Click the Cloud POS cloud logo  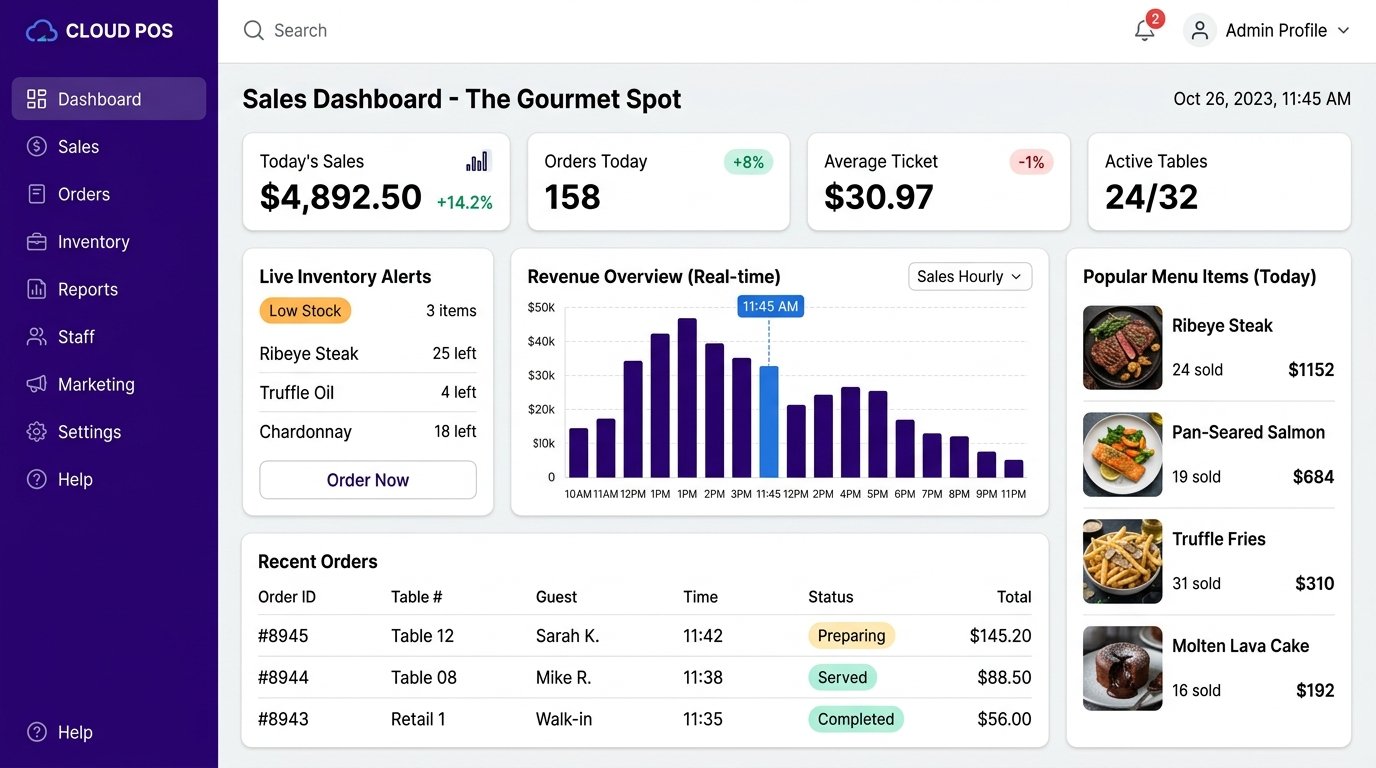(42, 31)
